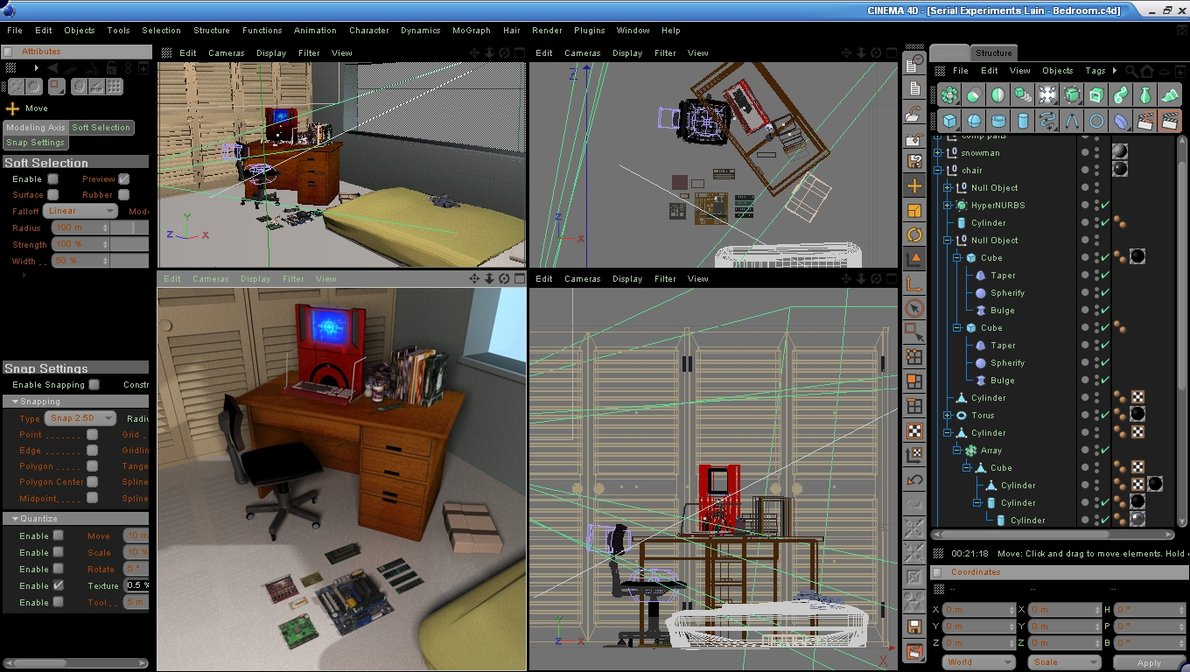Open the Character menu

(369, 30)
